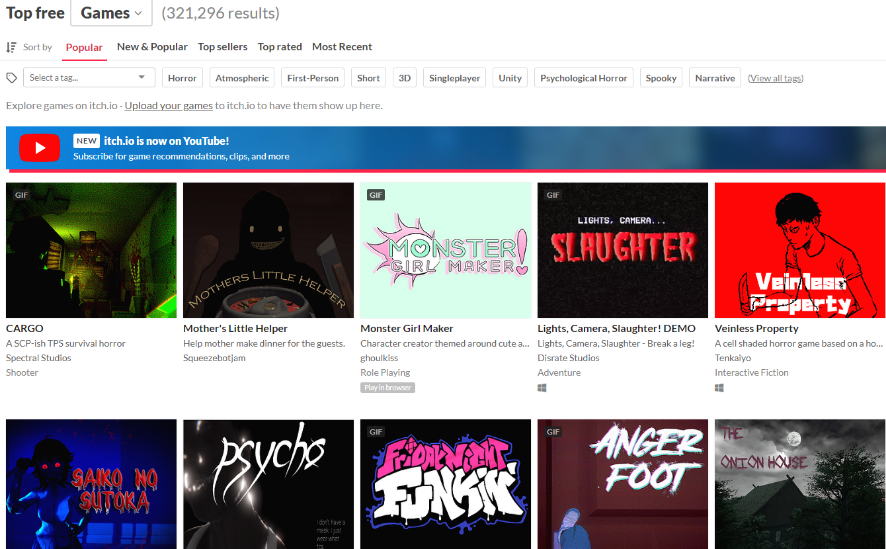Click the YouTube play logo in banner

click(x=40, y=148)
